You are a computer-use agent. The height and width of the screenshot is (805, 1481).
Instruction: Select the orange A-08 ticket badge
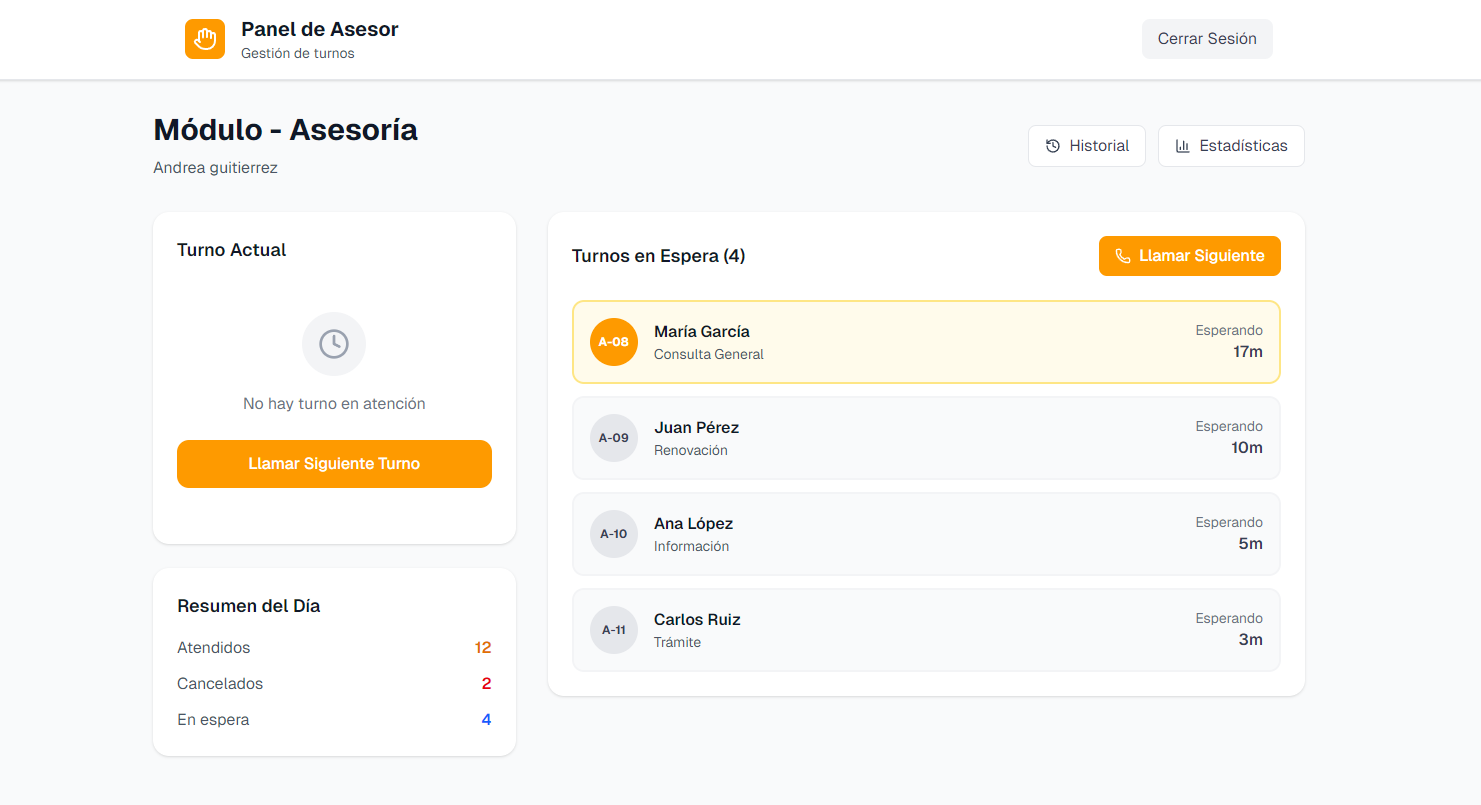coord(614,342)
